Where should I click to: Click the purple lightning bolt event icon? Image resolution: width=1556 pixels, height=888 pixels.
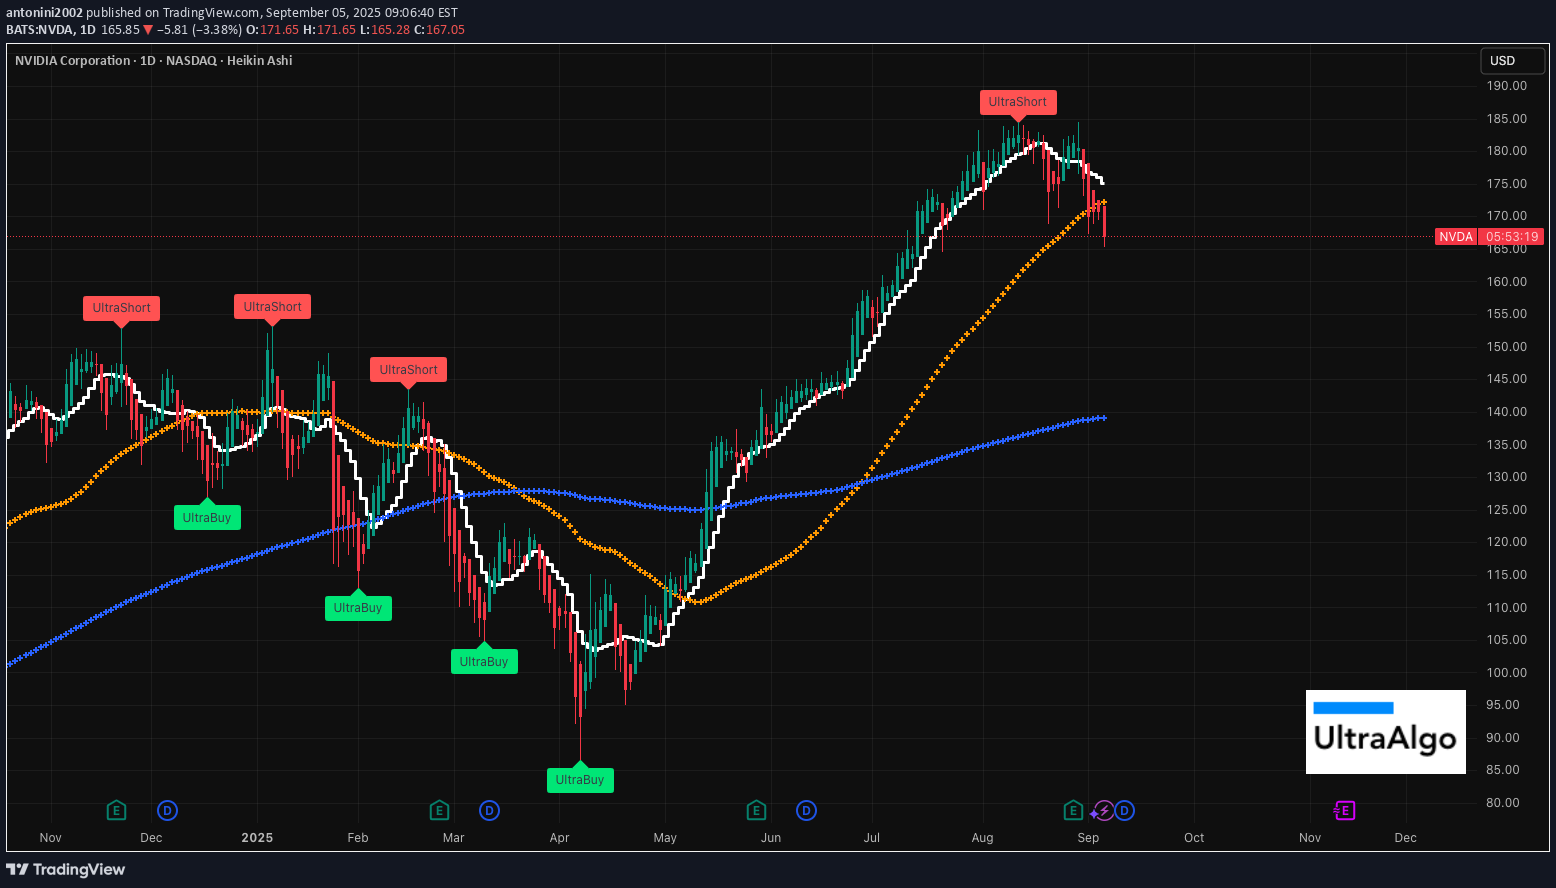point(1104,810)
